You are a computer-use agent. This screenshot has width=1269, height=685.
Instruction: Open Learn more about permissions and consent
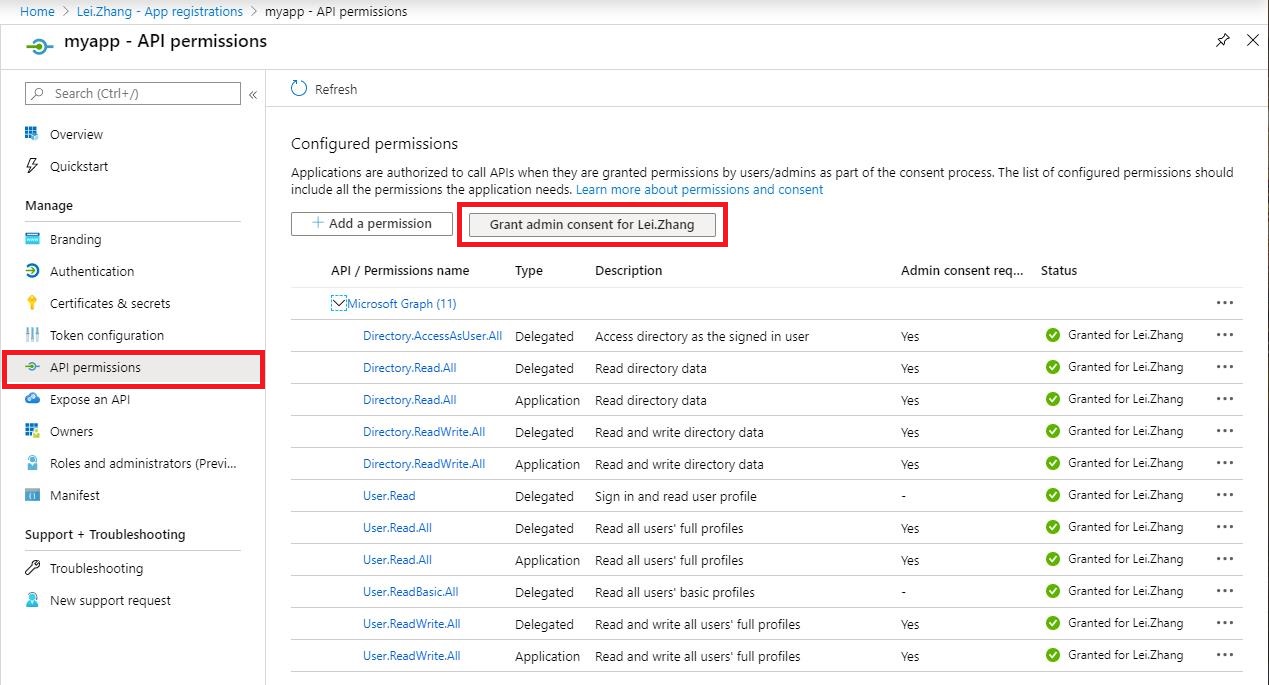pos(699,189)
